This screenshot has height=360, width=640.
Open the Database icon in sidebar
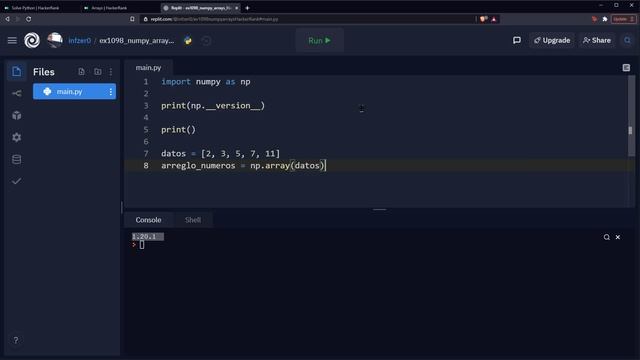[x=17, y=159]
